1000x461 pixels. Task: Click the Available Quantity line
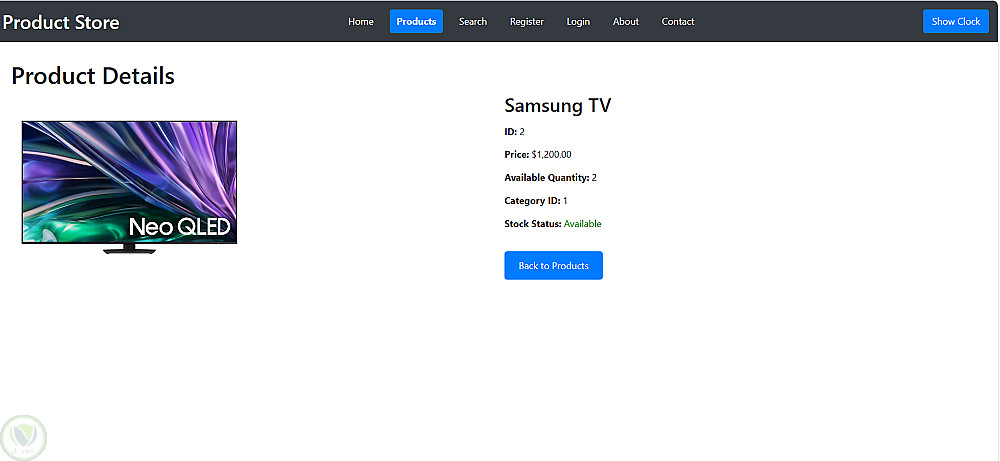[x=550, y=178]
